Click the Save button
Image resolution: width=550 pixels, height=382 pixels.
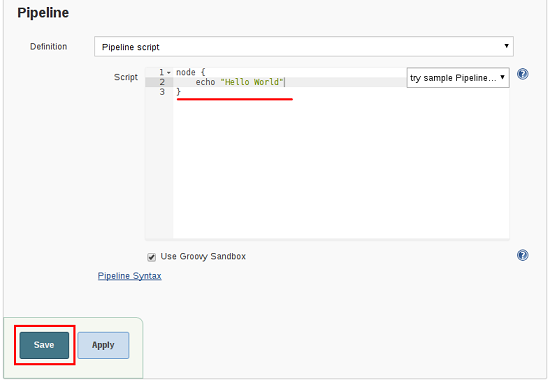[44, 345]
